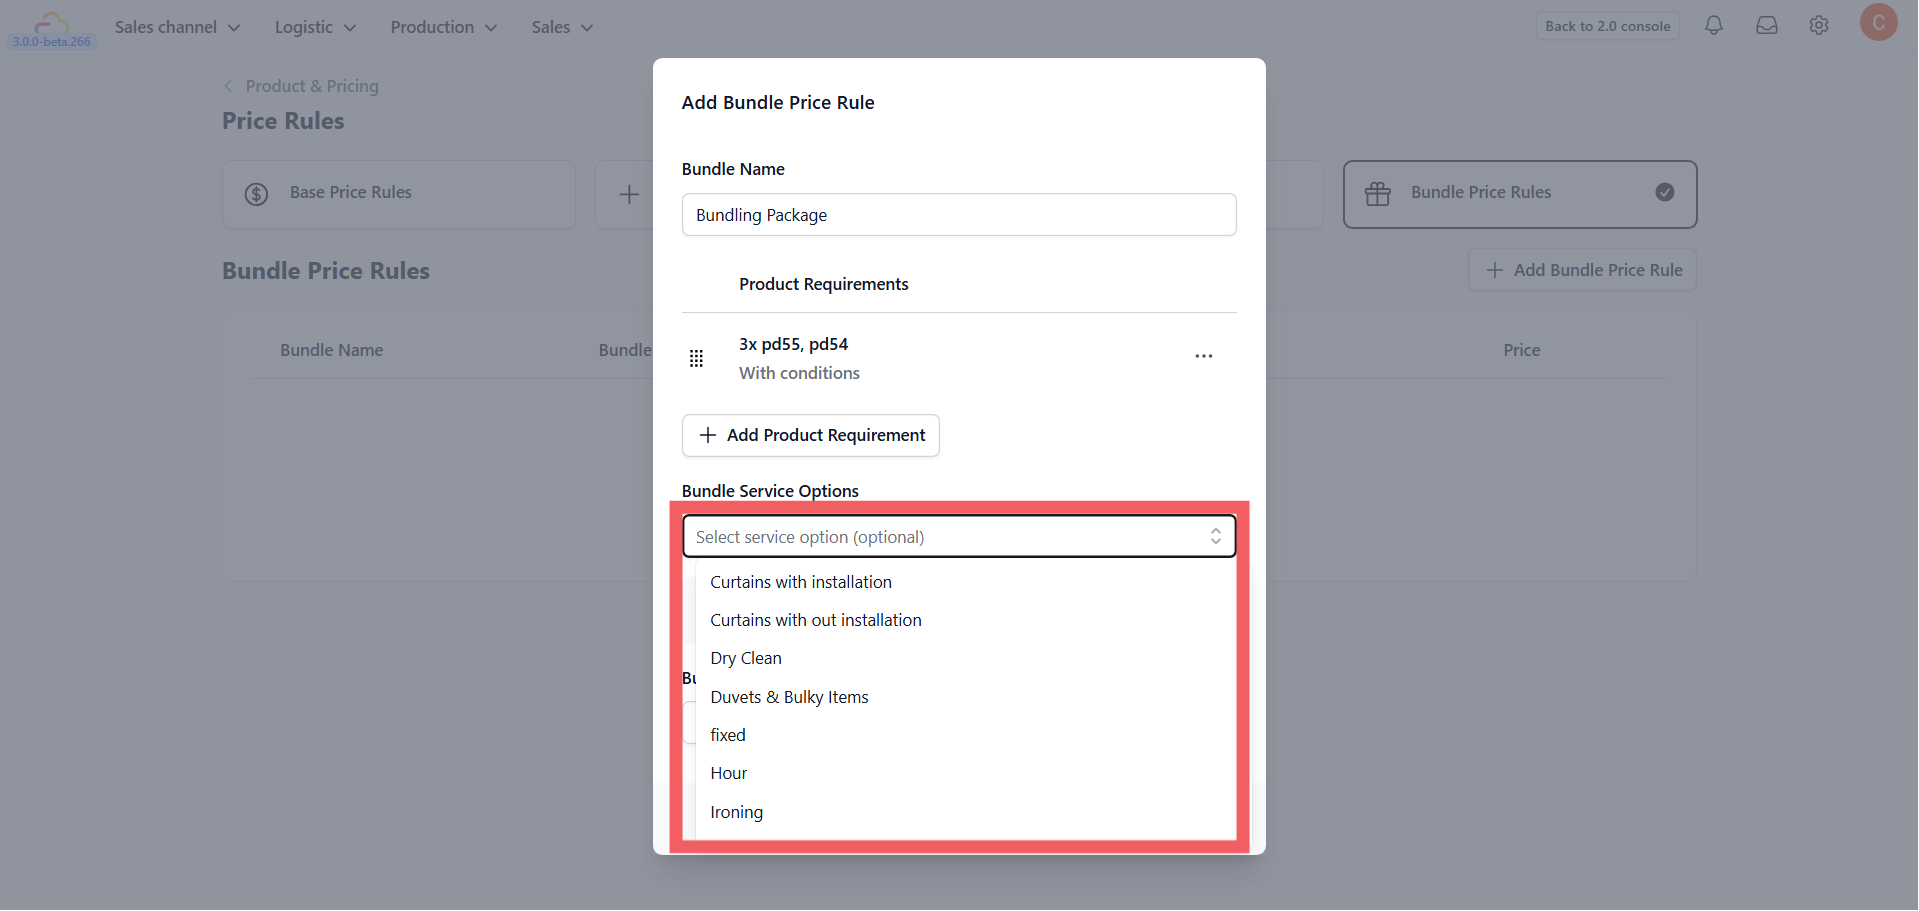The height and width of the screenshot is (911, 1919).
Task: Click the checkmark on Bundle Price Rules card
Action: tap(1664, 192)
